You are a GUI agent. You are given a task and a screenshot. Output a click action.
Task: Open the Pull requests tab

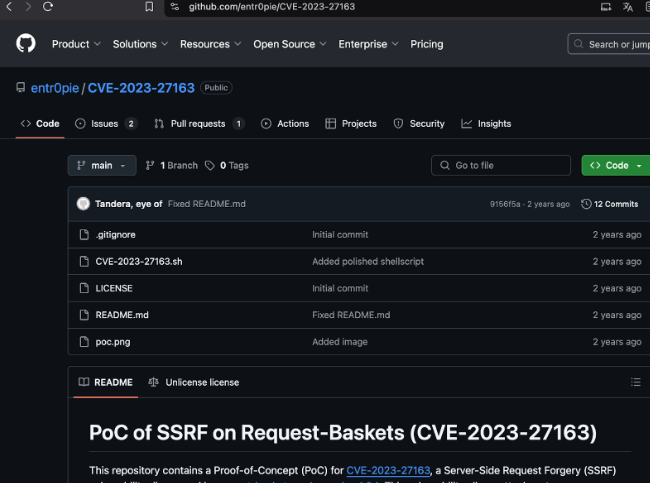(x=199, y=124)
